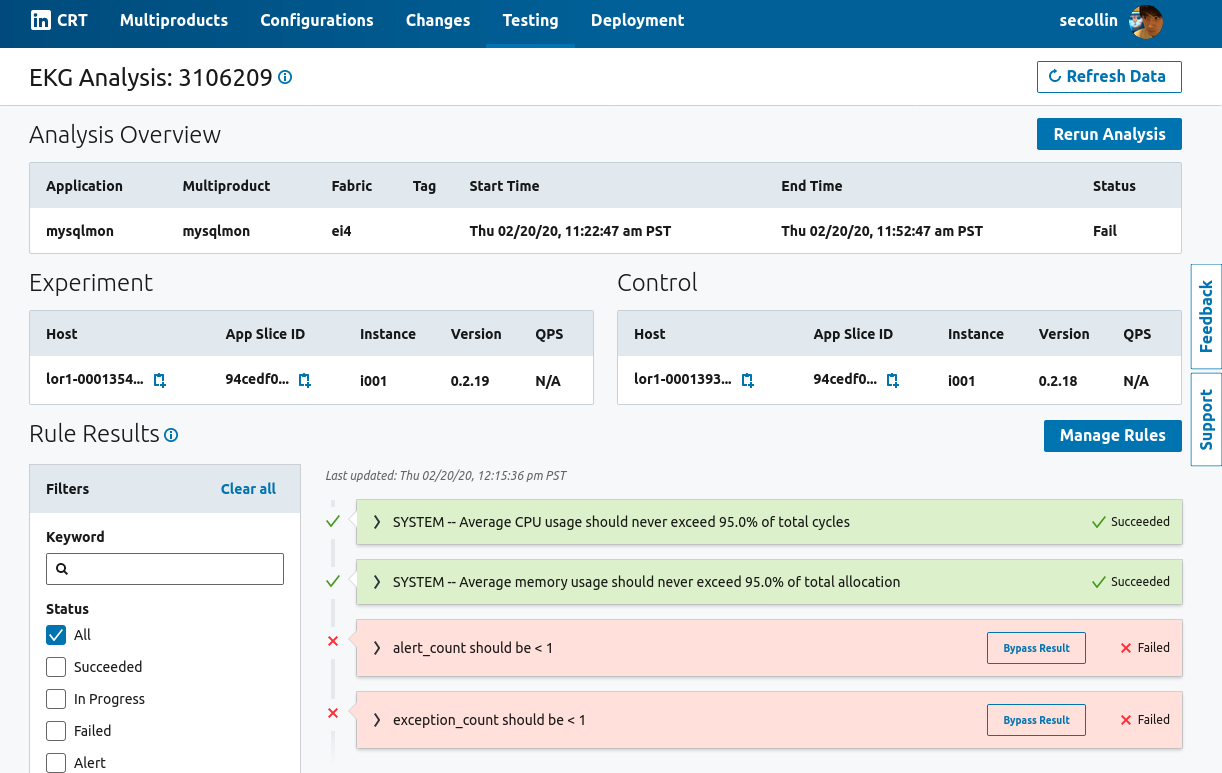Copy the Control App Slice ID
Screen dimensions: 1222x773
click(x=893, y=381)
